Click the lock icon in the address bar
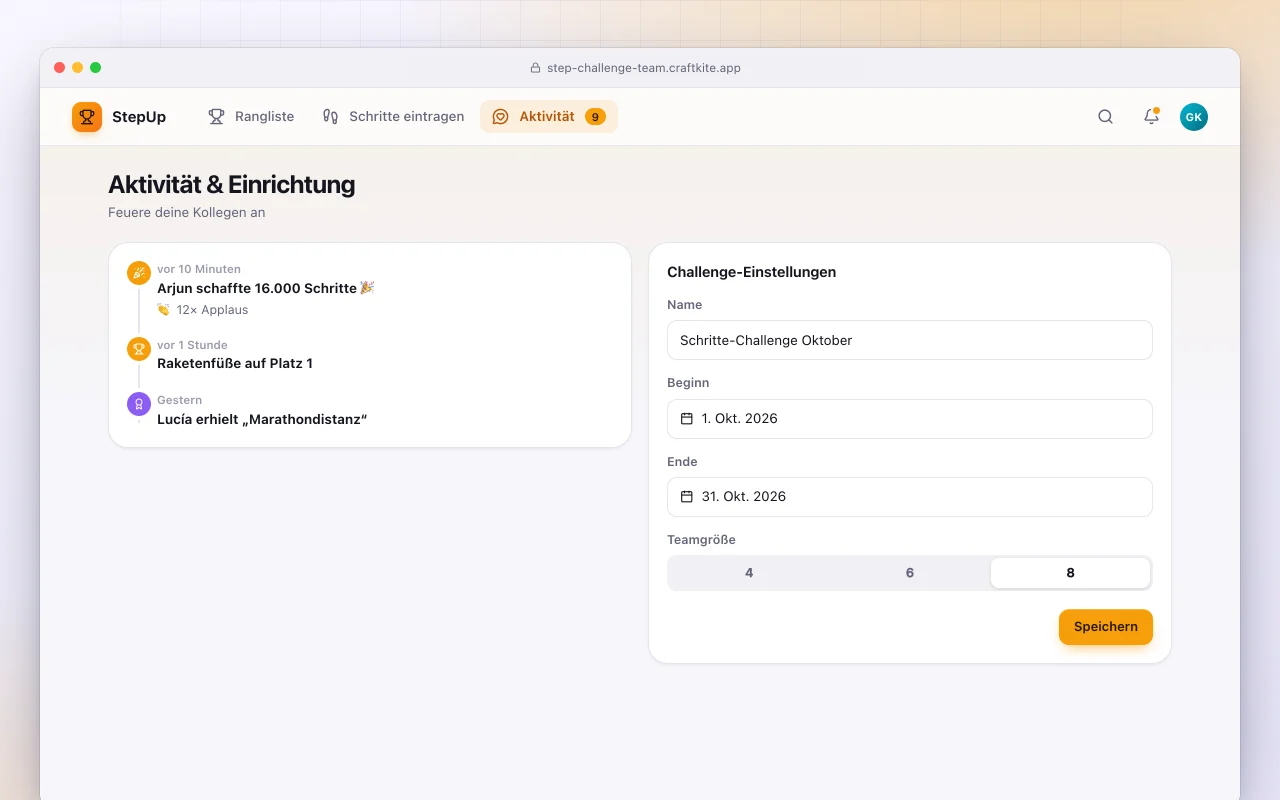Screen dimensions: 1280x800 tap(535, 68)
